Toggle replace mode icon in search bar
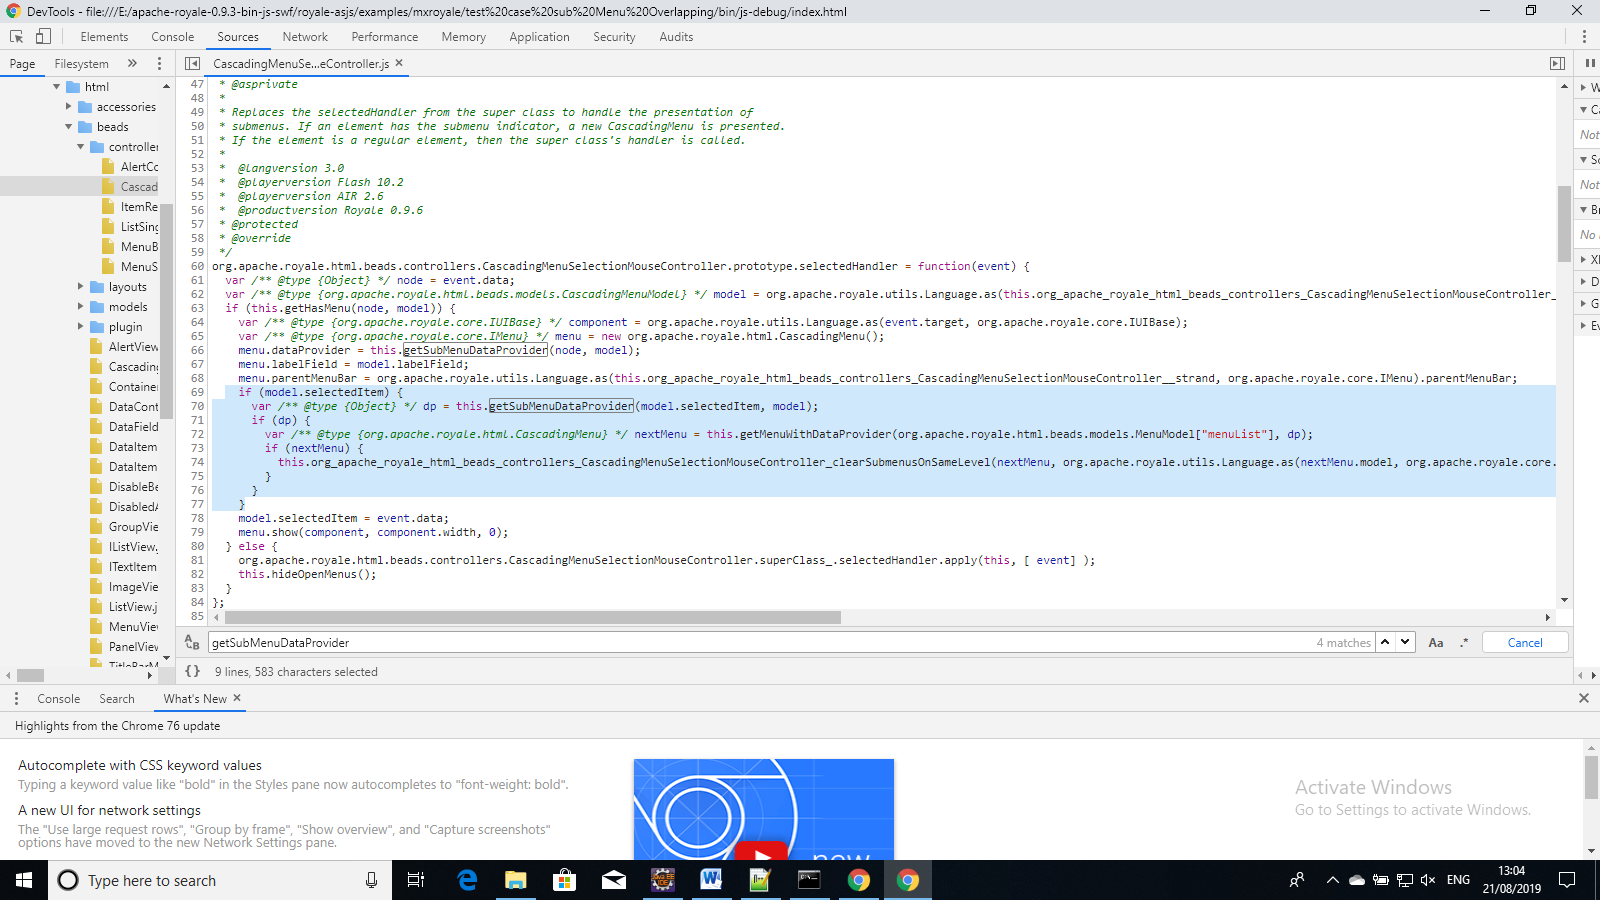 tap(192, 643)
